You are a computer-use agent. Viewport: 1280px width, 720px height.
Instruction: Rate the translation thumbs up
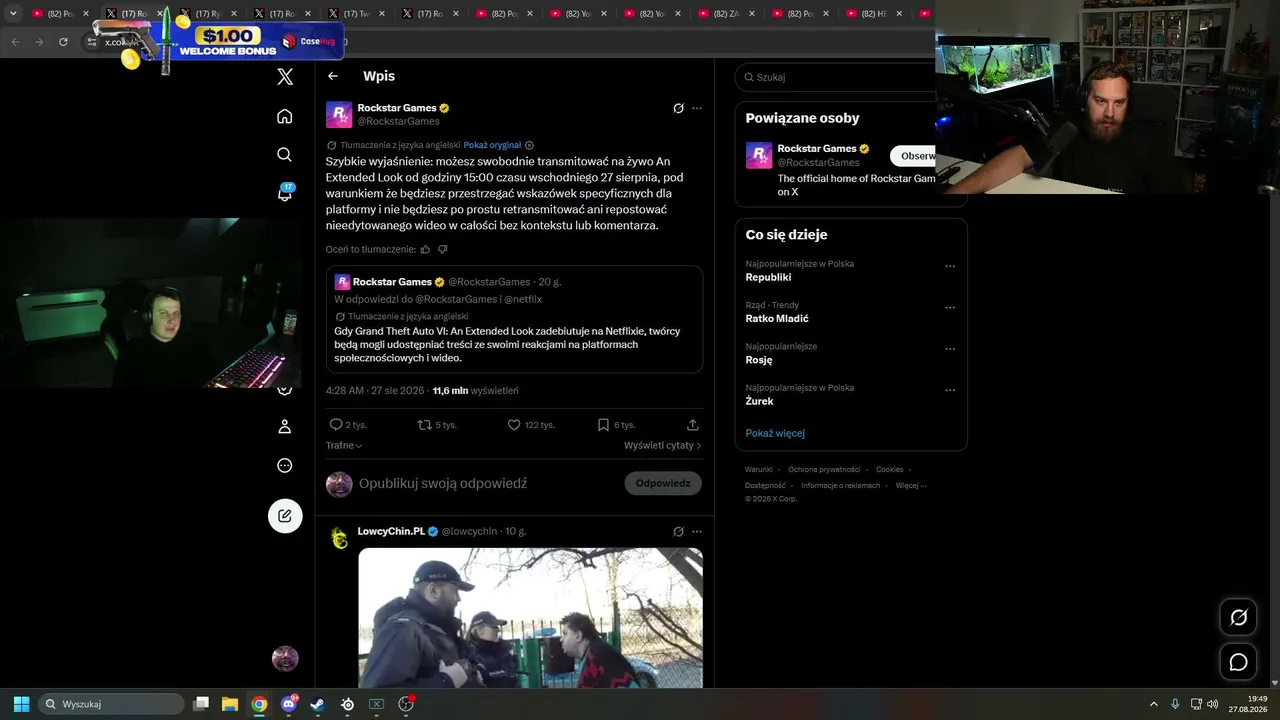[x=425, y=249]
